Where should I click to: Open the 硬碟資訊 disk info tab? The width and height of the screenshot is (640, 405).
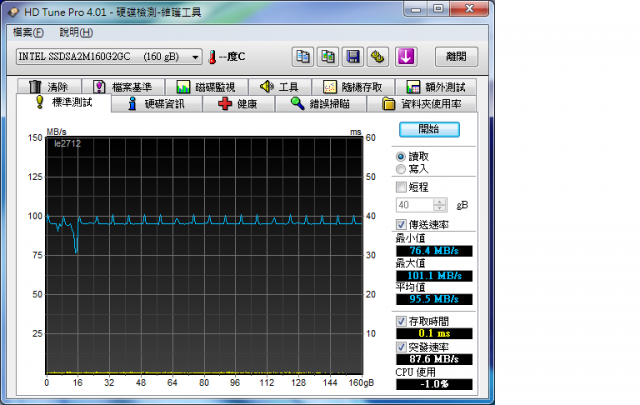(157, 104)
